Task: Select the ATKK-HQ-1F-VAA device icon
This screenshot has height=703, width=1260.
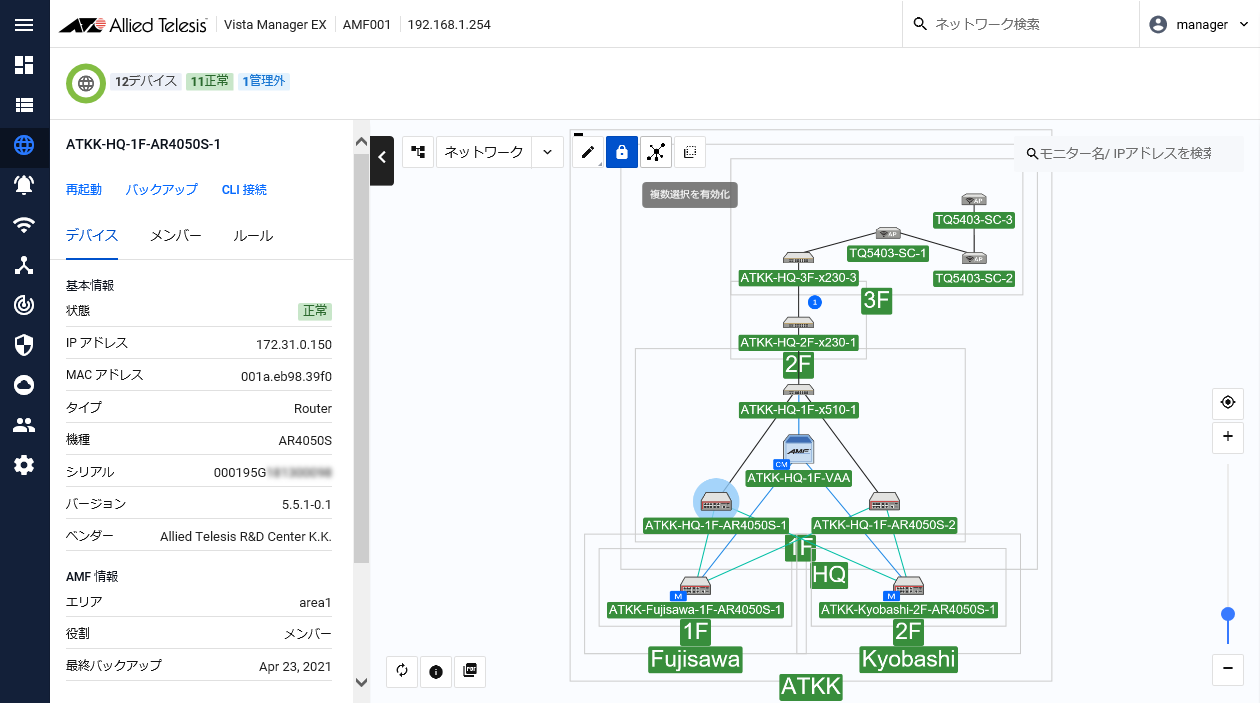Action: pos(798,450)
